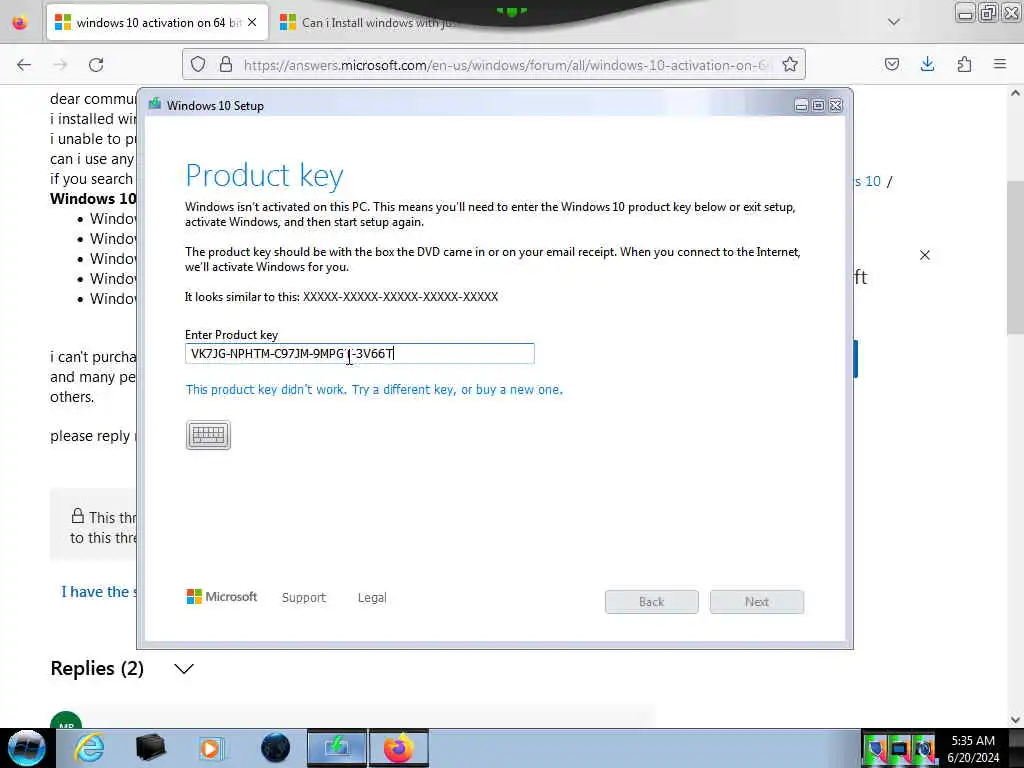
Task: Dismiss the web page banner with X
Action: pos(925,255)
